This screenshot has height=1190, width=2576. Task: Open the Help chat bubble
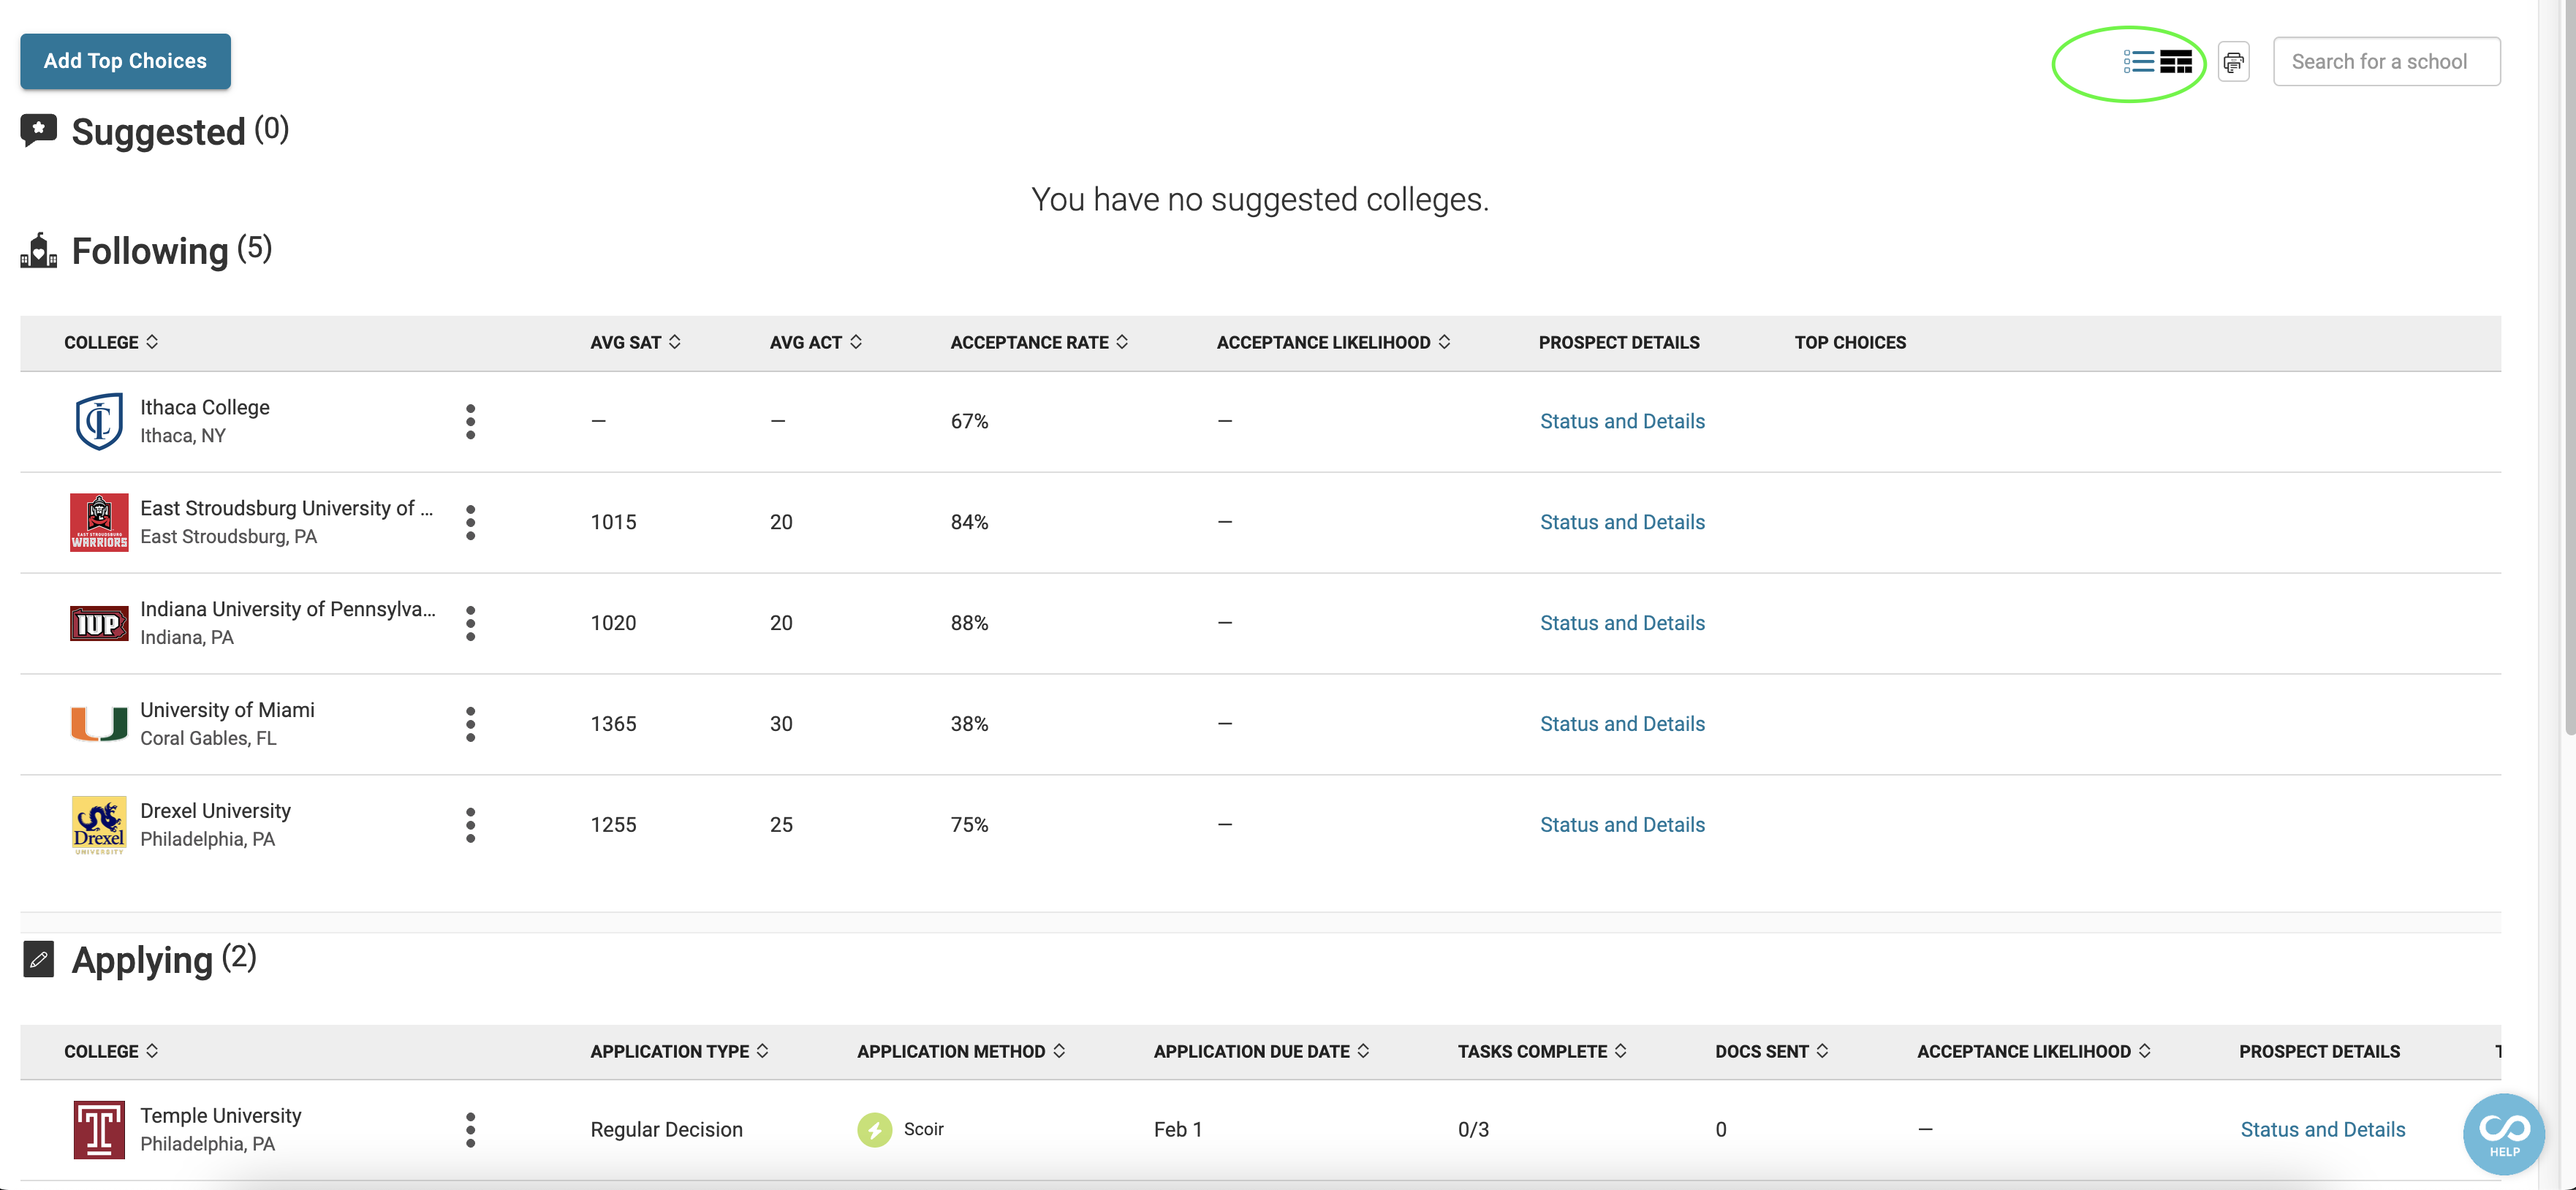tap(2504, 1133)
